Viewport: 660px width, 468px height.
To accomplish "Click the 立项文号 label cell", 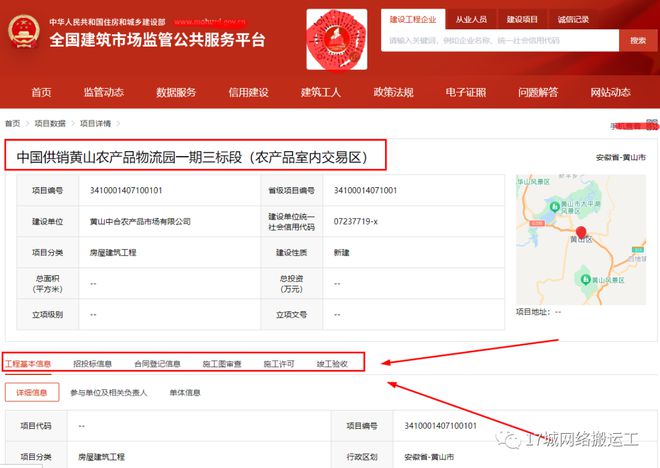I will (291, 314).
